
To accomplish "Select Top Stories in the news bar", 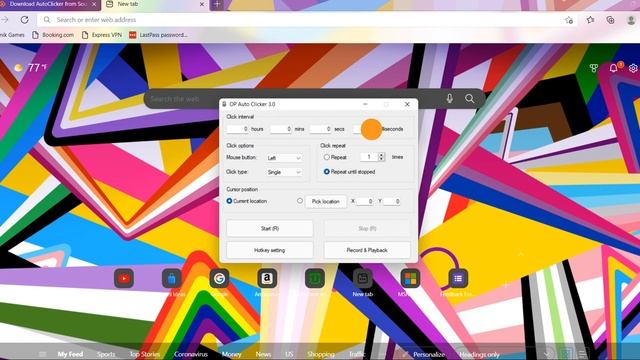I will 144,354.
